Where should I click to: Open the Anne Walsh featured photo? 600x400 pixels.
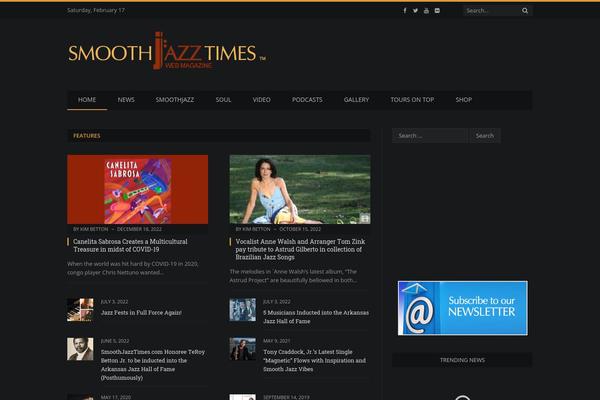(300, 189)
